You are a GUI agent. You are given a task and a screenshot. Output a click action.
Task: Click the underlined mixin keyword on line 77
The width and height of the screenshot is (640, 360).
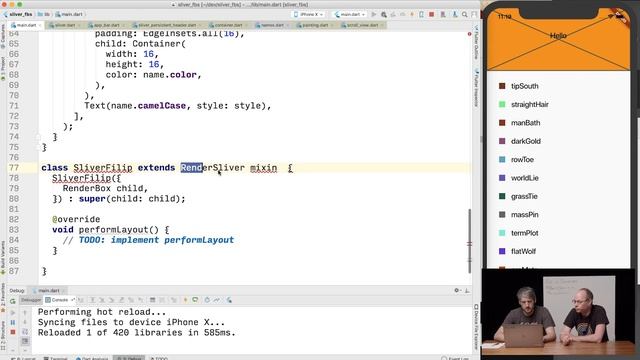tap(263, 168)
